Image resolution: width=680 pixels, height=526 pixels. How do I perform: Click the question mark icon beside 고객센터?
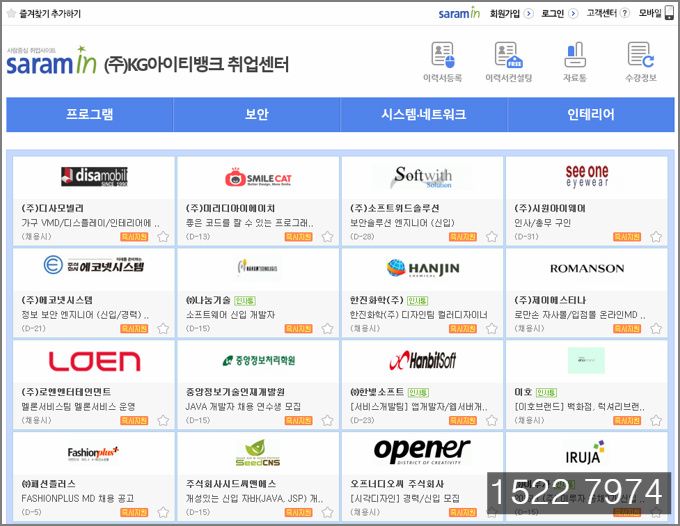coord(624,13)
